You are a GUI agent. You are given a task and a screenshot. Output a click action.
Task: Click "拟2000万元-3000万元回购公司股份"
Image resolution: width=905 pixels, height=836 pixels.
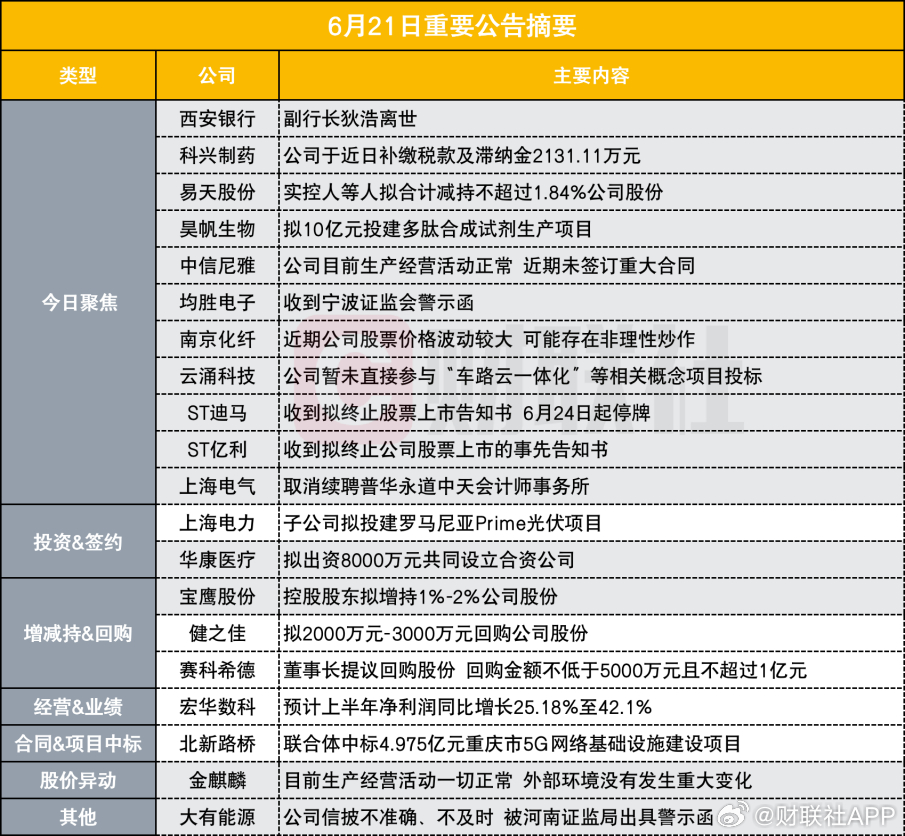point(436,633)
